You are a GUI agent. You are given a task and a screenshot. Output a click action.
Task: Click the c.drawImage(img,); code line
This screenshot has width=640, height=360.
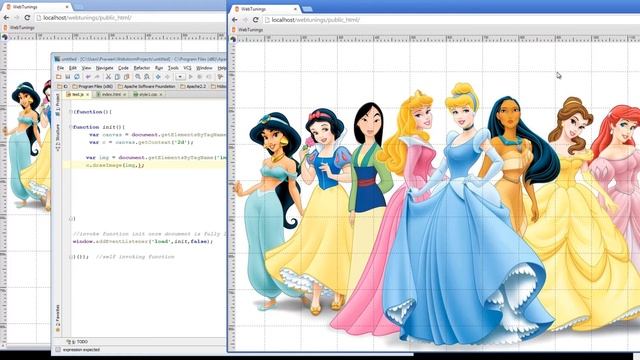115,165
